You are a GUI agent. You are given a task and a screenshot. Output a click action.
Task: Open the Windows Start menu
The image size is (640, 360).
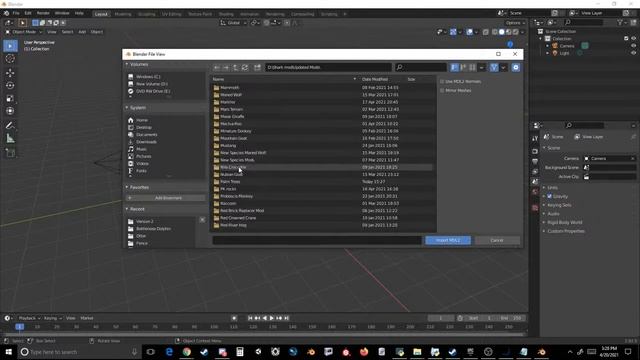point(8,352)
